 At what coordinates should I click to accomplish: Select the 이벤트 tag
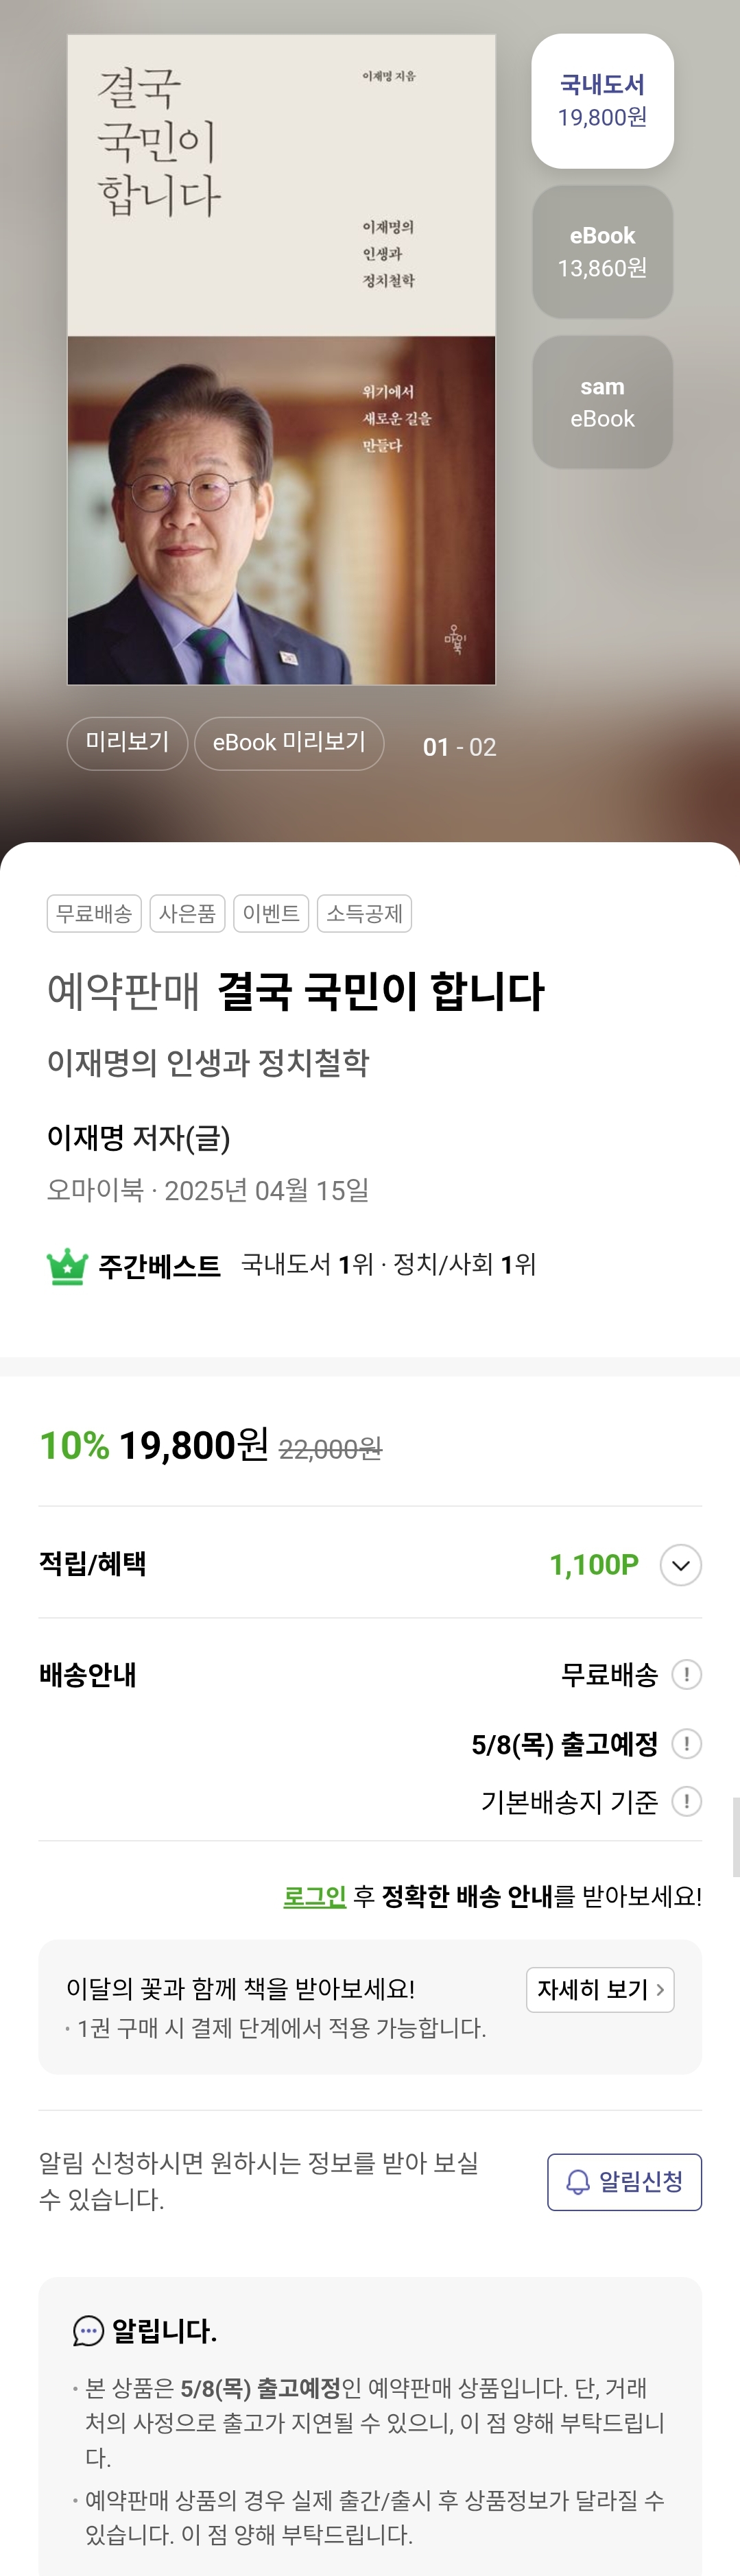click(271, 914)
